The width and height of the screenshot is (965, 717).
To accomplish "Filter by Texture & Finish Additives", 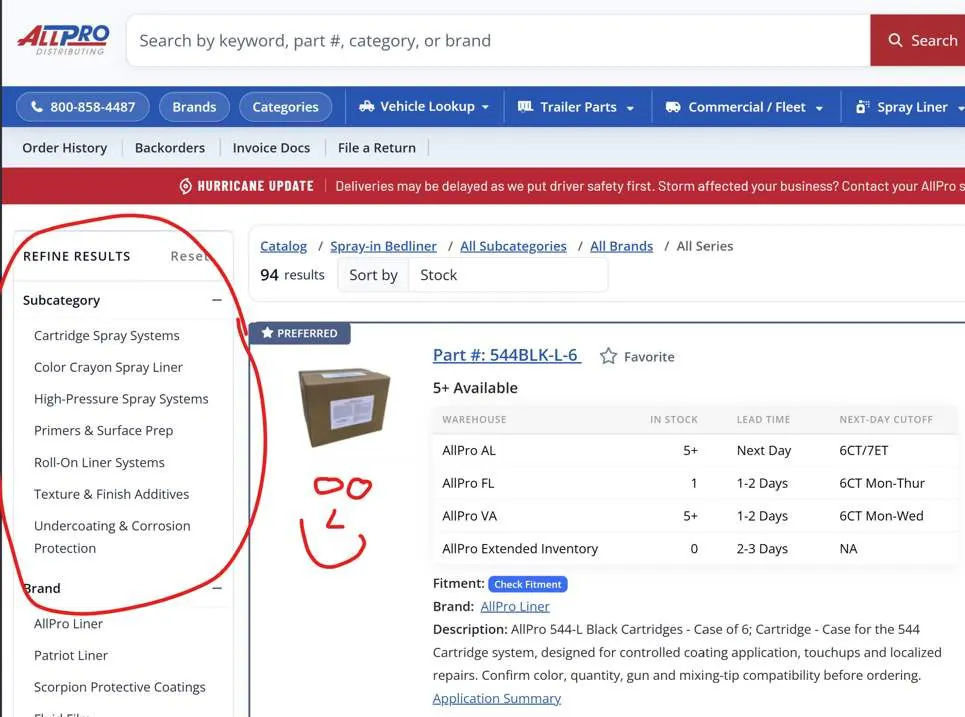I will coord(111,494).
